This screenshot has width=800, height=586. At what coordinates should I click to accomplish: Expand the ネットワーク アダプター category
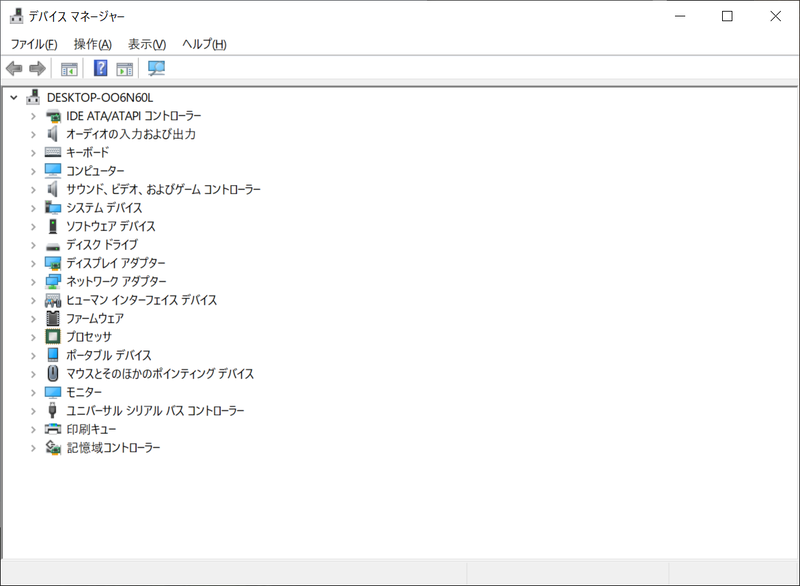point(33,282)
